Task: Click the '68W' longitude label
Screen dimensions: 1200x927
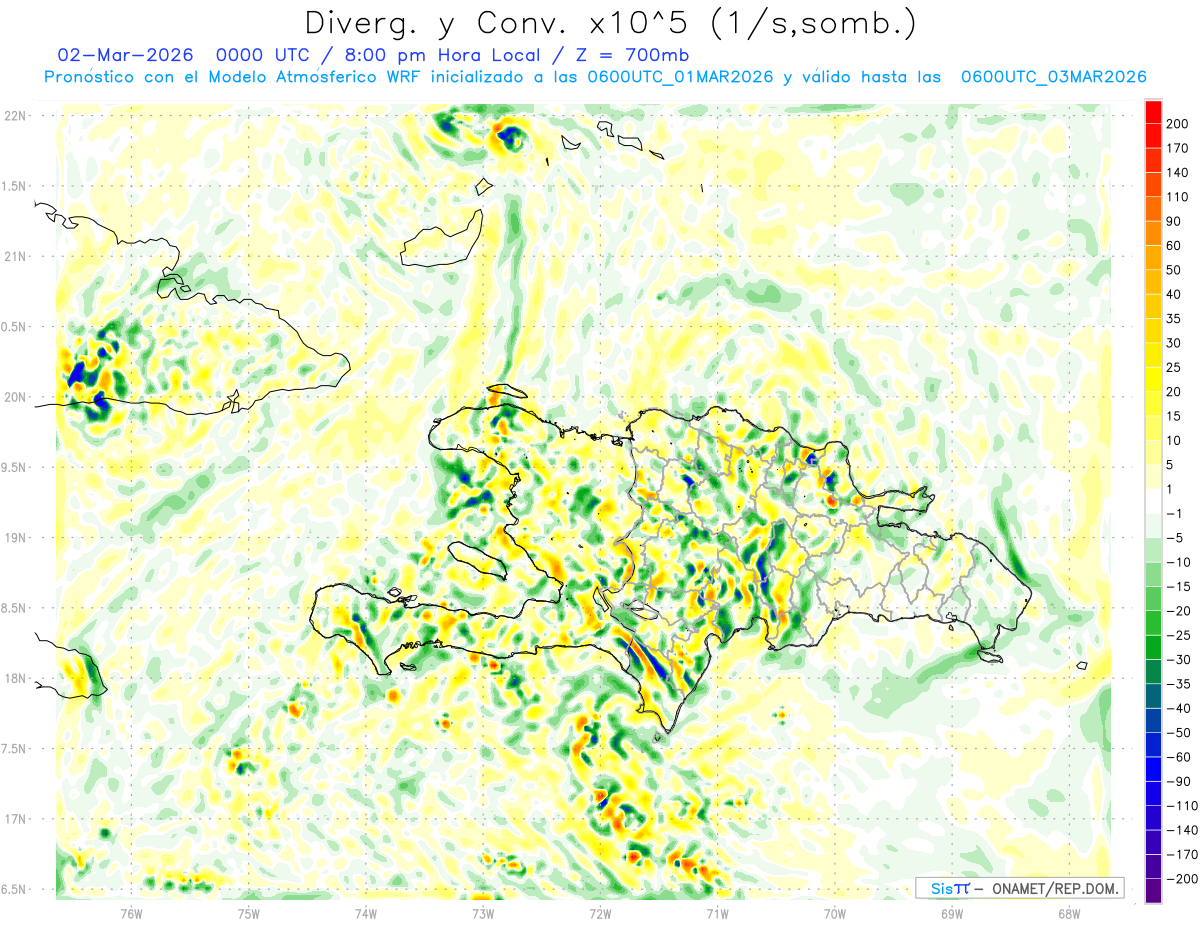Action: pos(1069,912)
